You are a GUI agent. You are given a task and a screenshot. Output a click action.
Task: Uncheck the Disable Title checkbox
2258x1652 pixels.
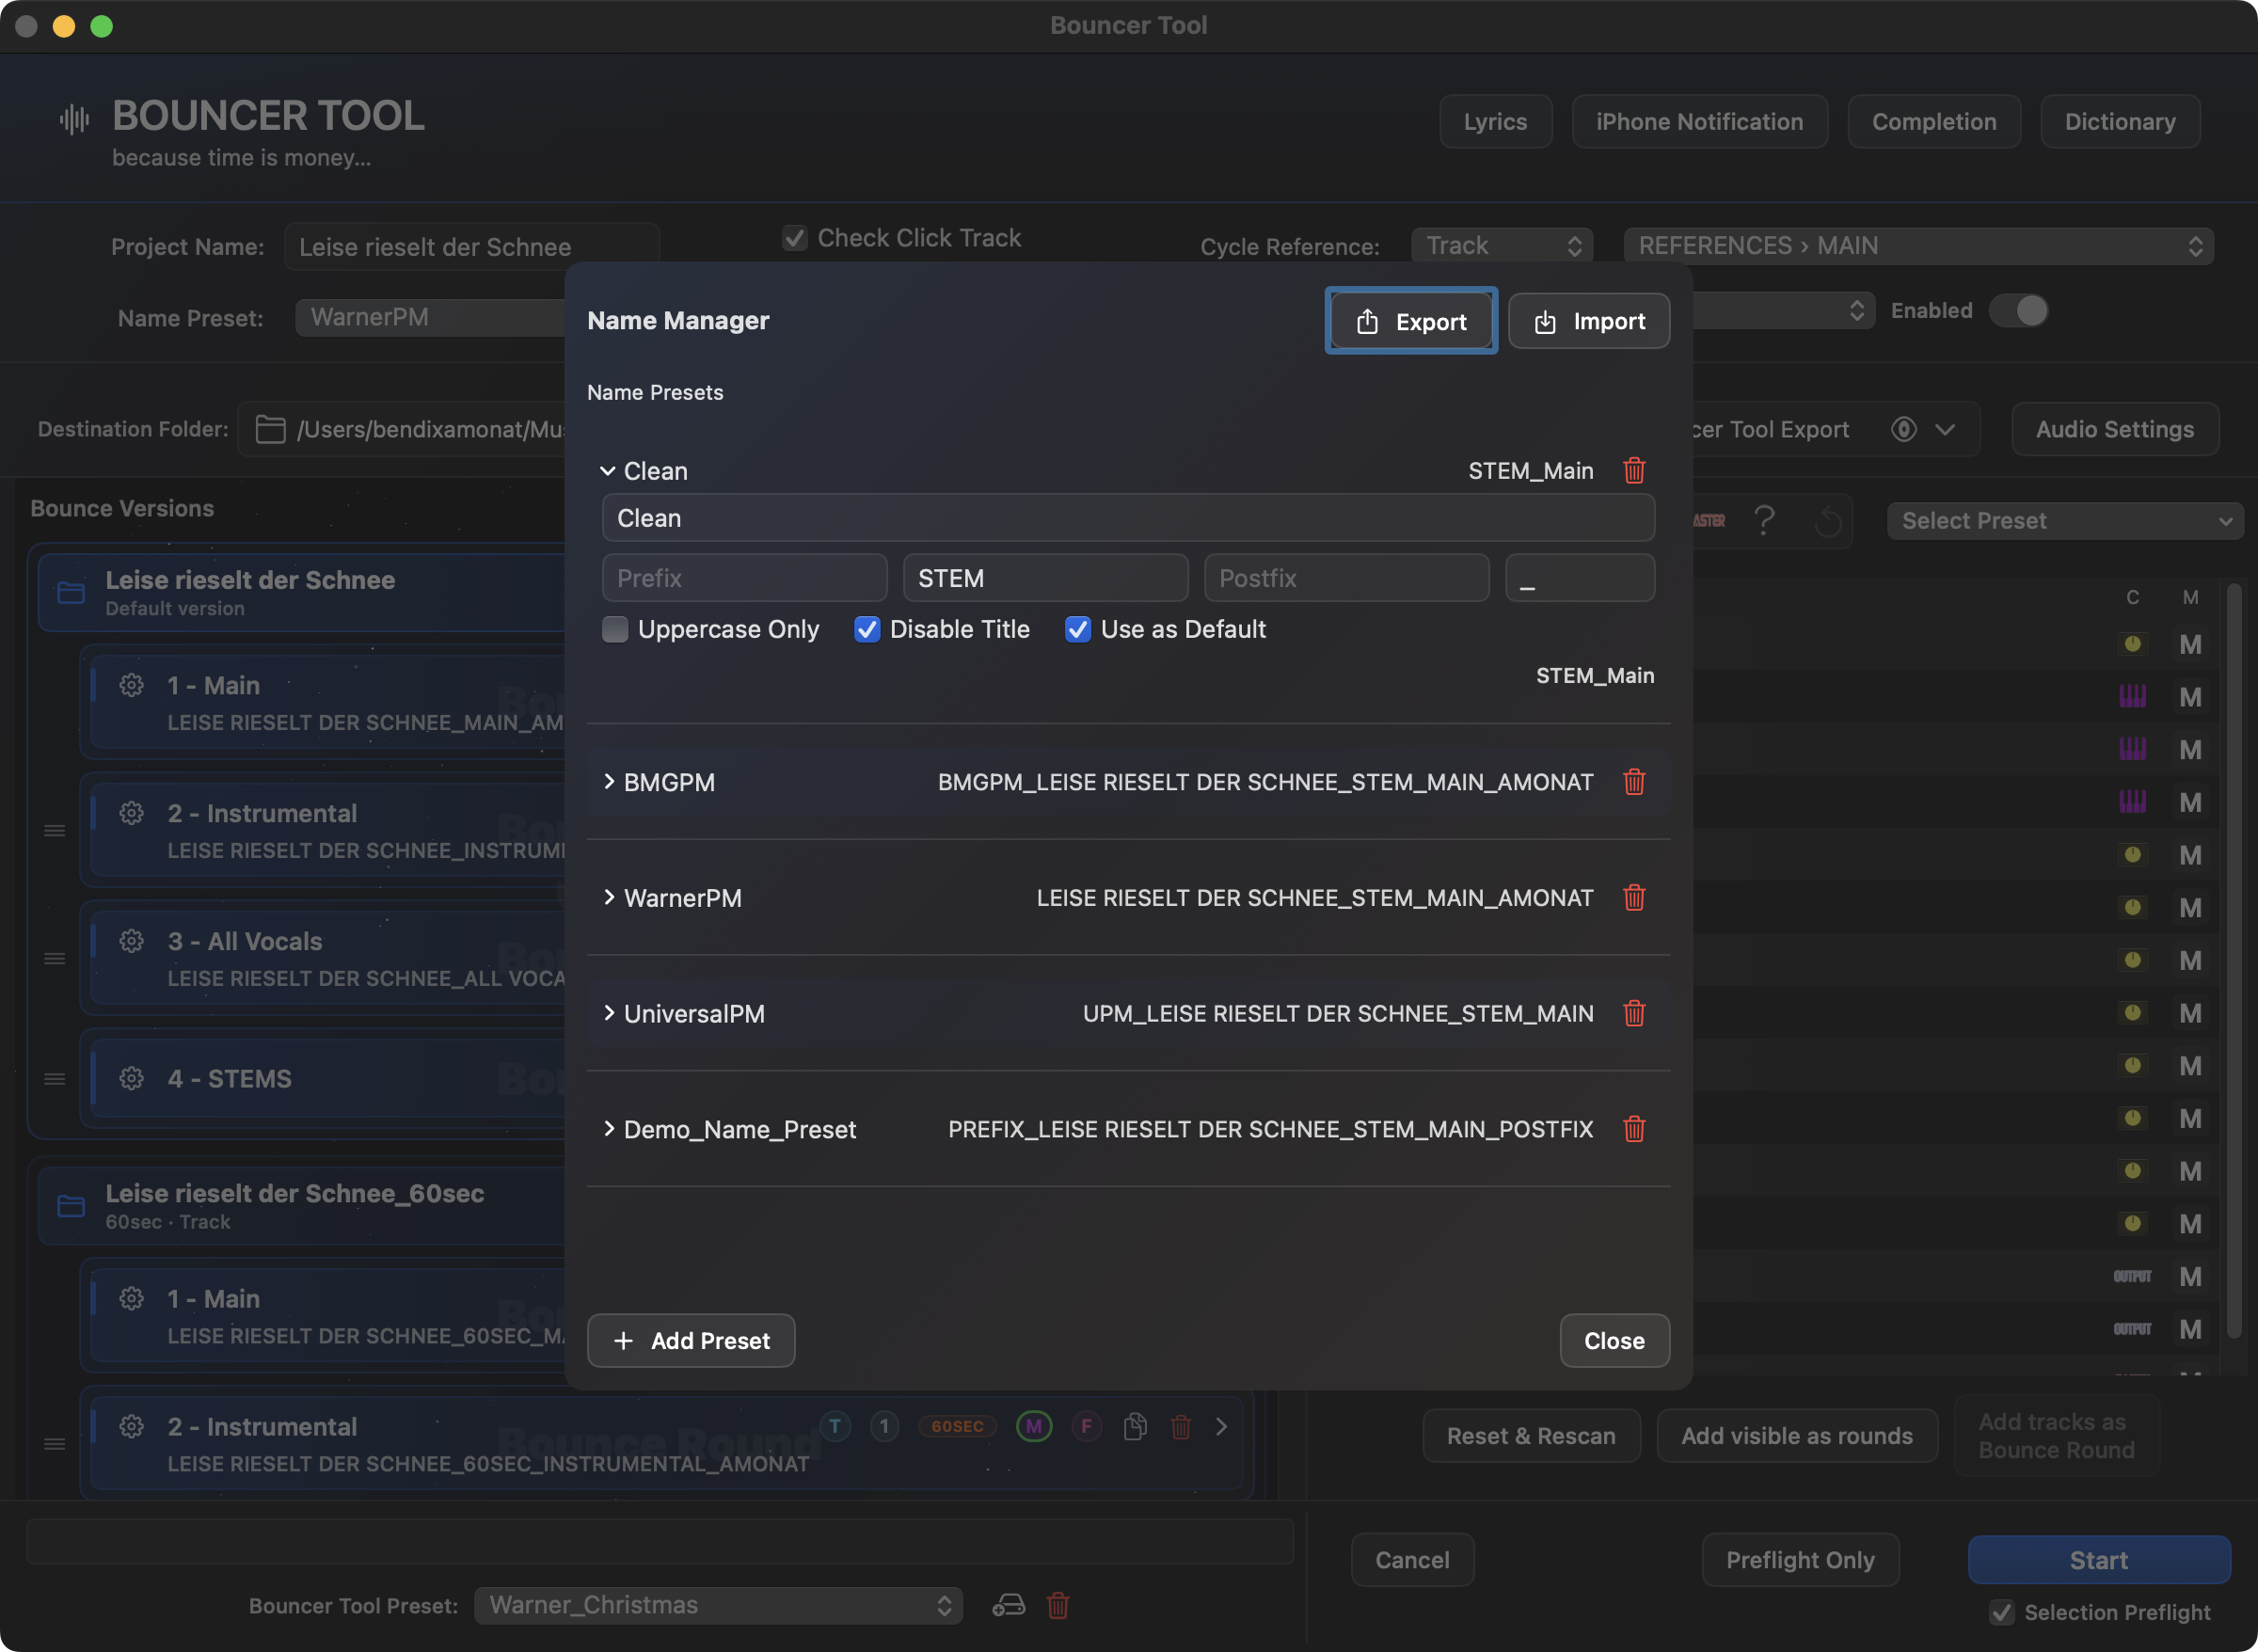coord(867,629)
